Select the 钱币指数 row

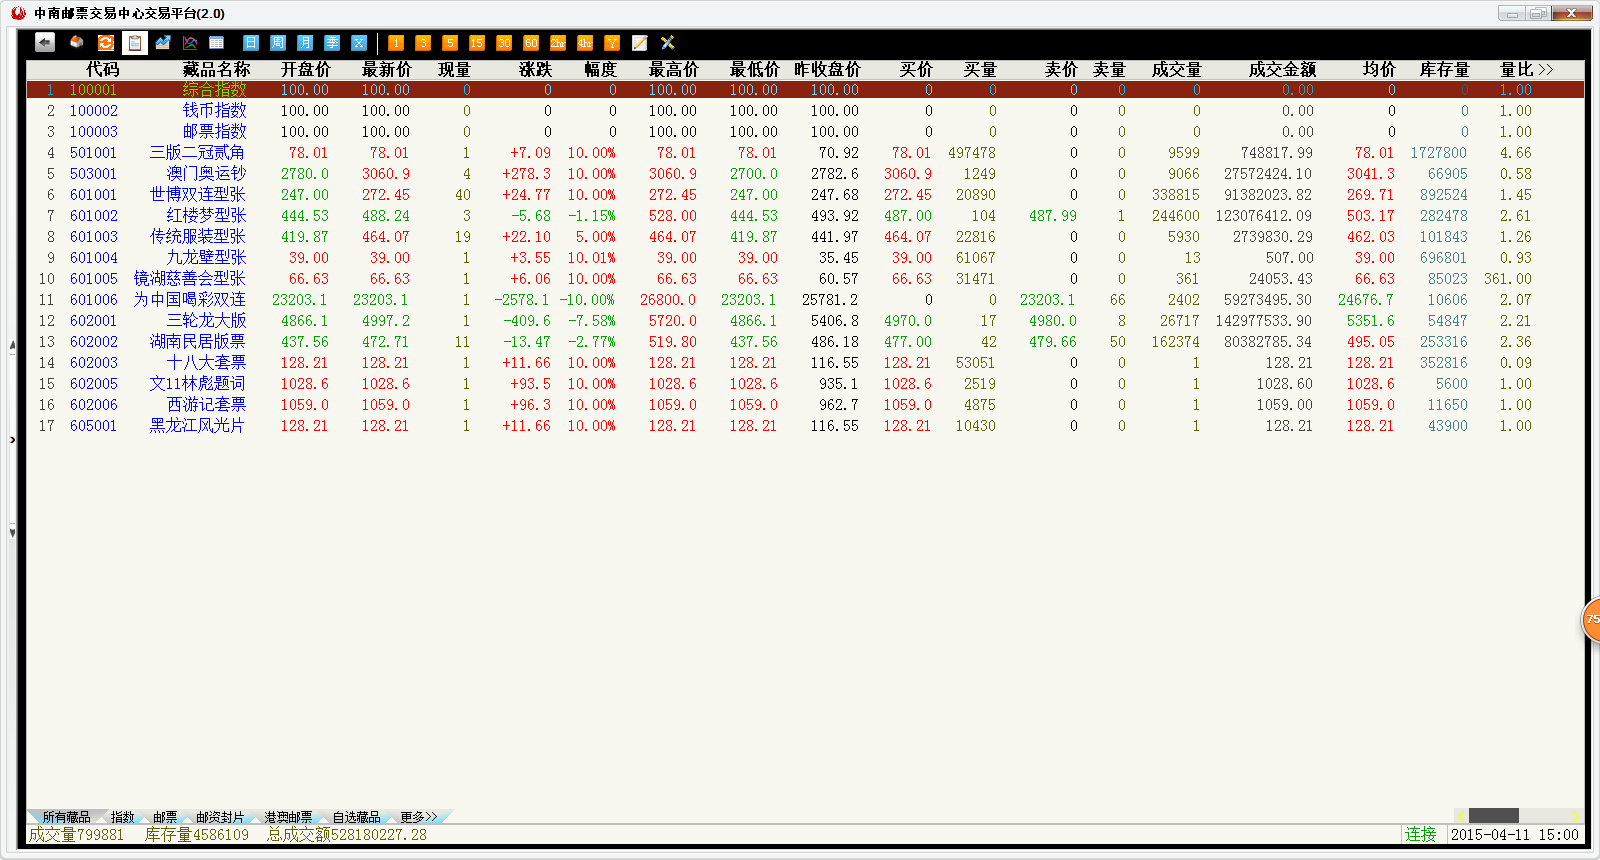[x=805, y=111]
